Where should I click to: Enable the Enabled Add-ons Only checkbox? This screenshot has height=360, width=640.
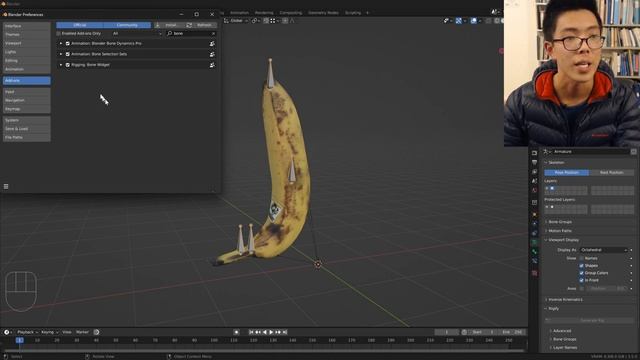tap(58, 33)
